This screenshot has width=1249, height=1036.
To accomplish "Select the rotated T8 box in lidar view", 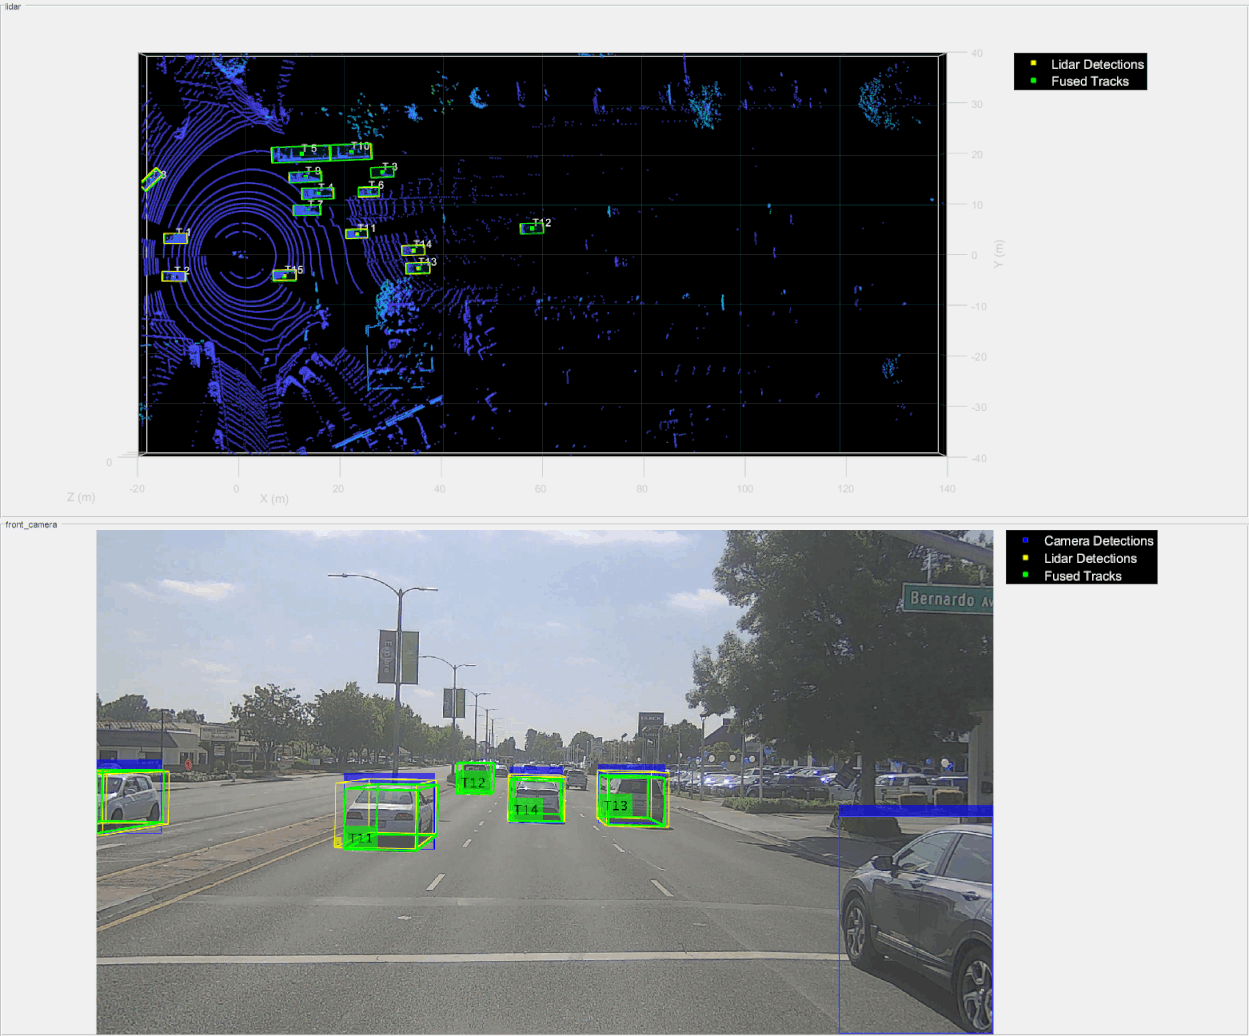I will point(152,179).
